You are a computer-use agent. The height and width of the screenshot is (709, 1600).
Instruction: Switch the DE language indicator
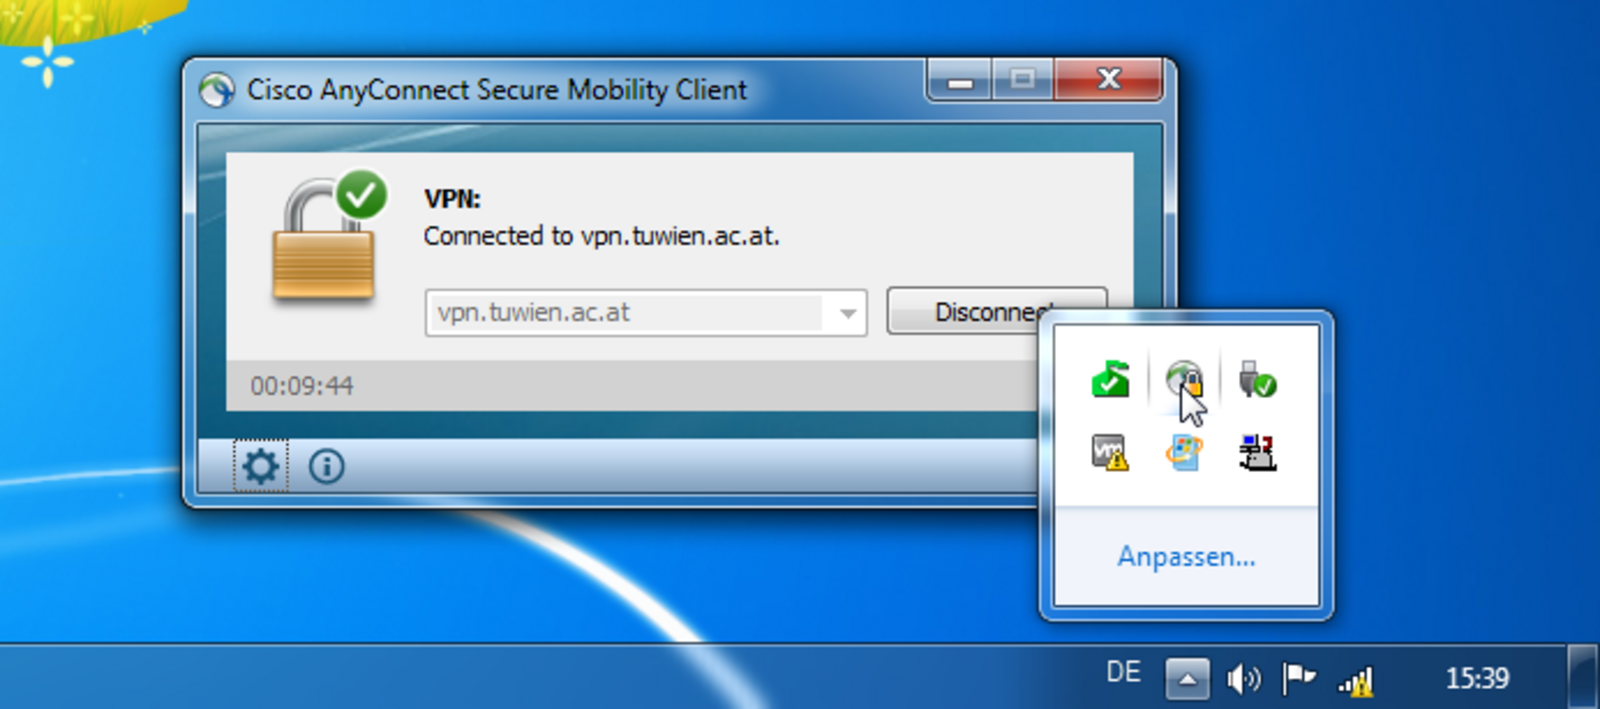[x=1123, y=672]
